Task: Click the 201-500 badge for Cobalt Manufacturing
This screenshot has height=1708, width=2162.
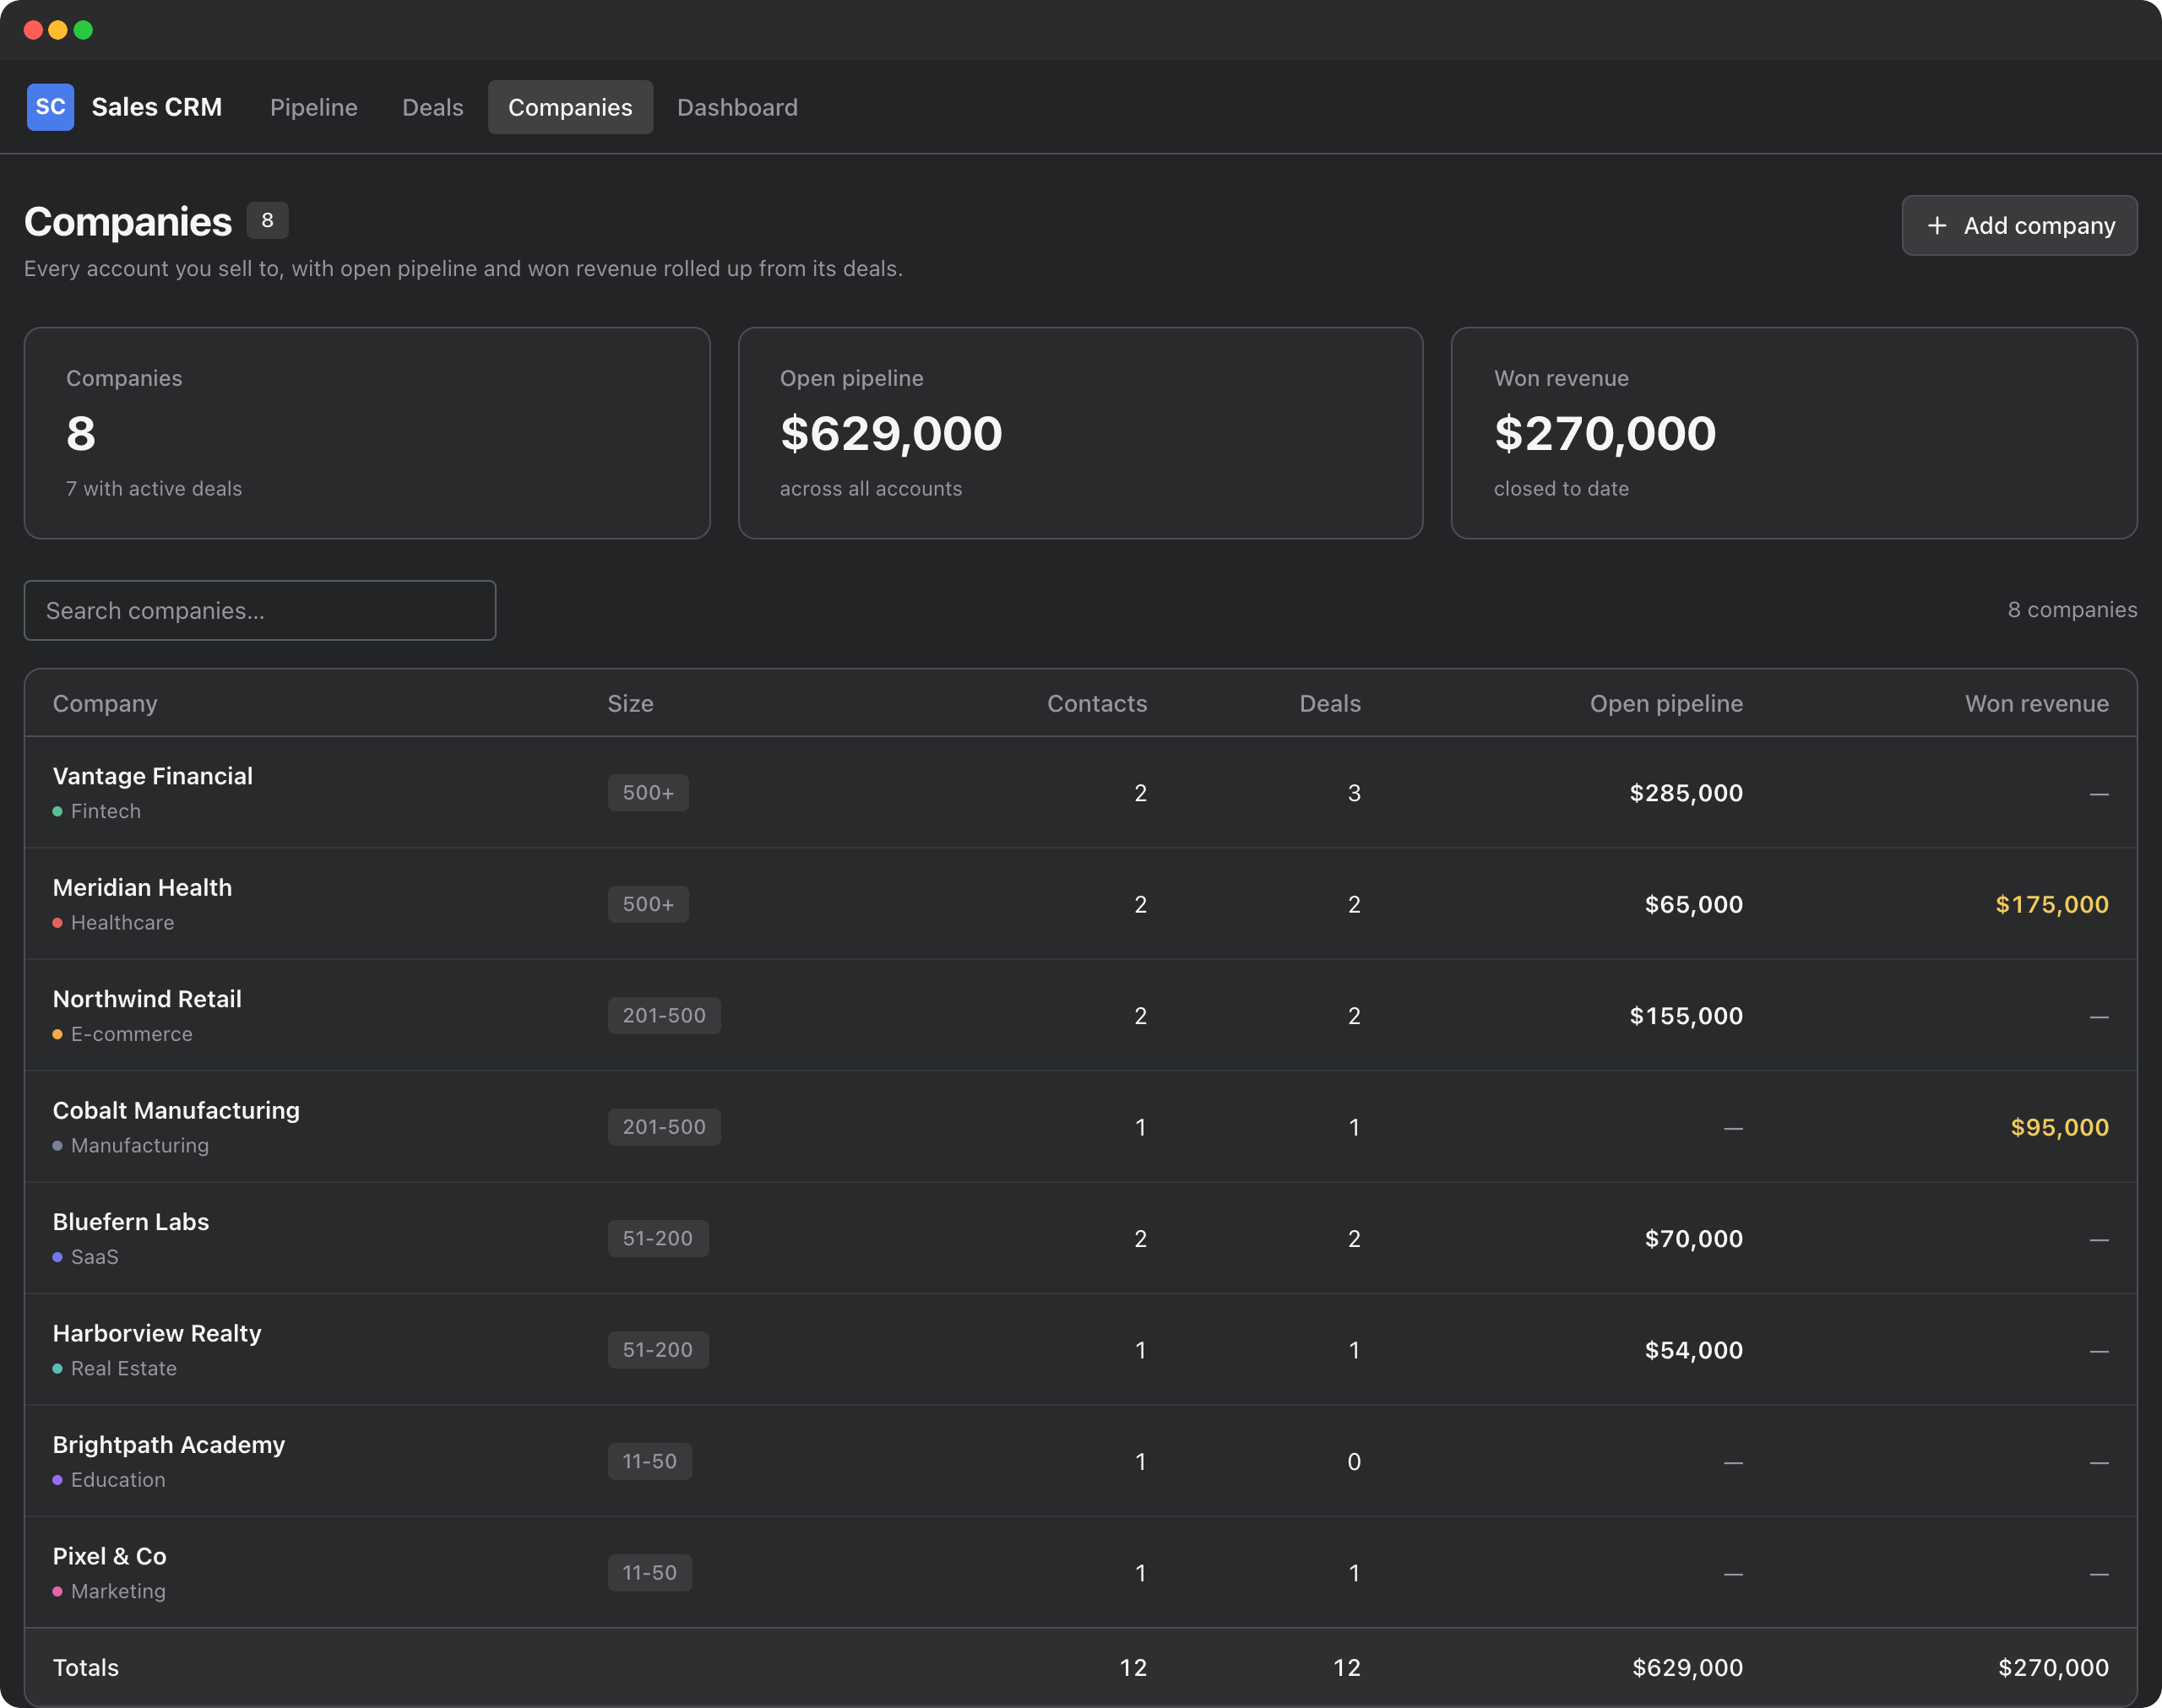Action: [x=664, y=1127]
